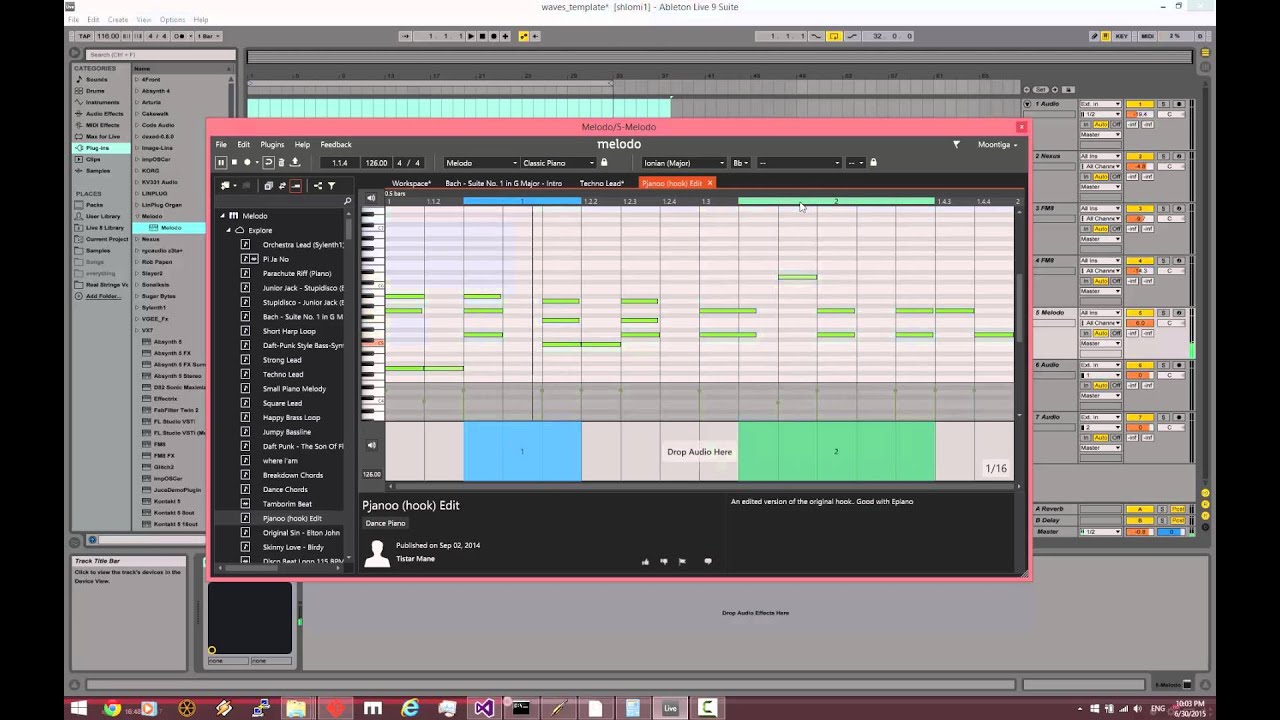1280x720 pixels.
Task: Click the track 1 volume value slider
Action: tap(1138, 114)
